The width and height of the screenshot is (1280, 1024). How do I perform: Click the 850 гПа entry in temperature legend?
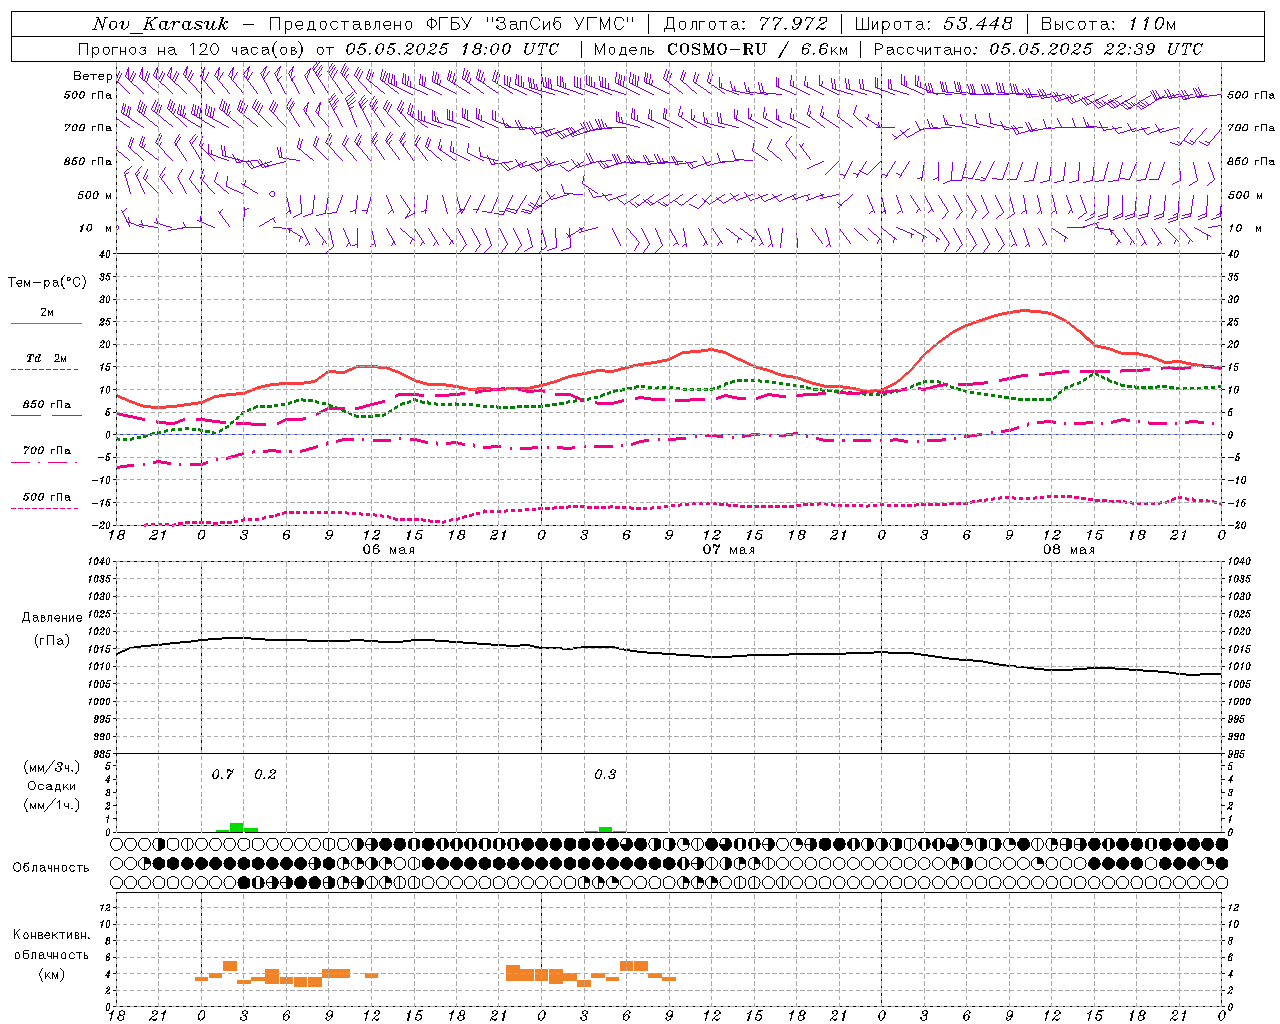coord(47,405)
